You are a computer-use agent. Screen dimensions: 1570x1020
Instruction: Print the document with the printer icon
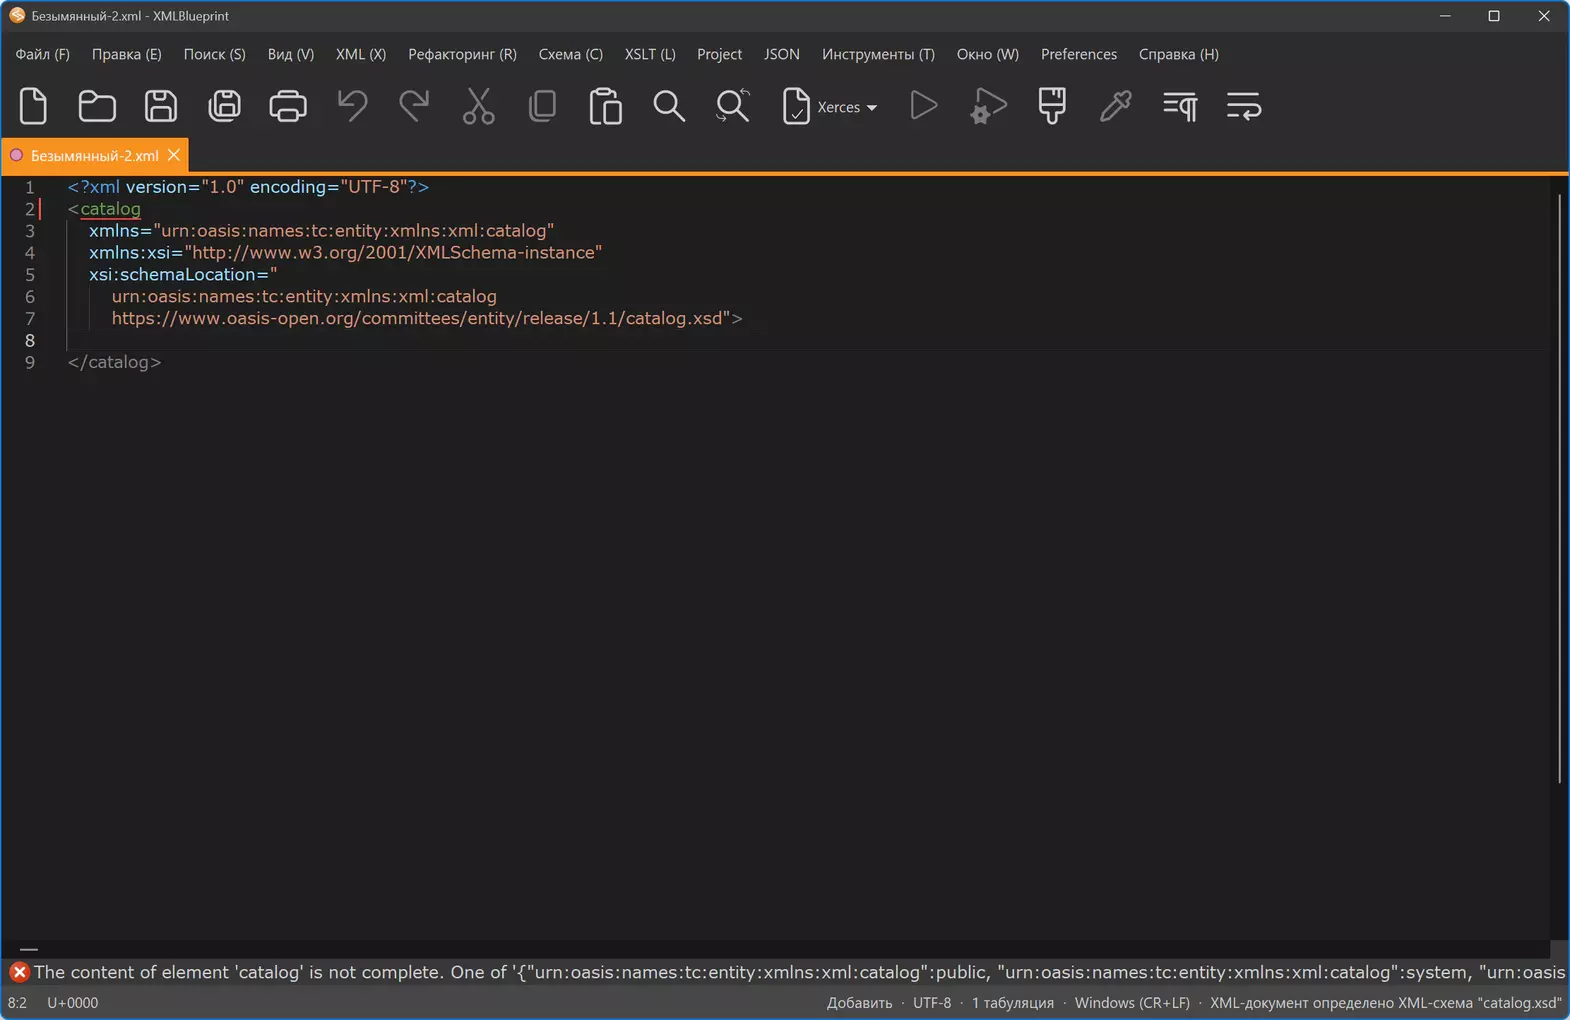[288, 106]
